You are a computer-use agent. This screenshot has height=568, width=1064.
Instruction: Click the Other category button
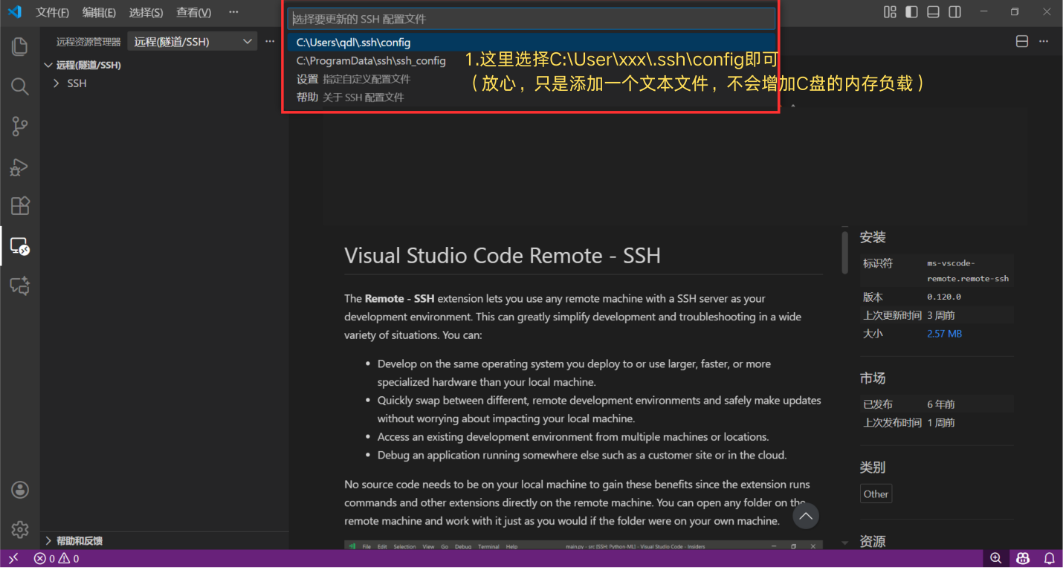click(x=875, y=494)
